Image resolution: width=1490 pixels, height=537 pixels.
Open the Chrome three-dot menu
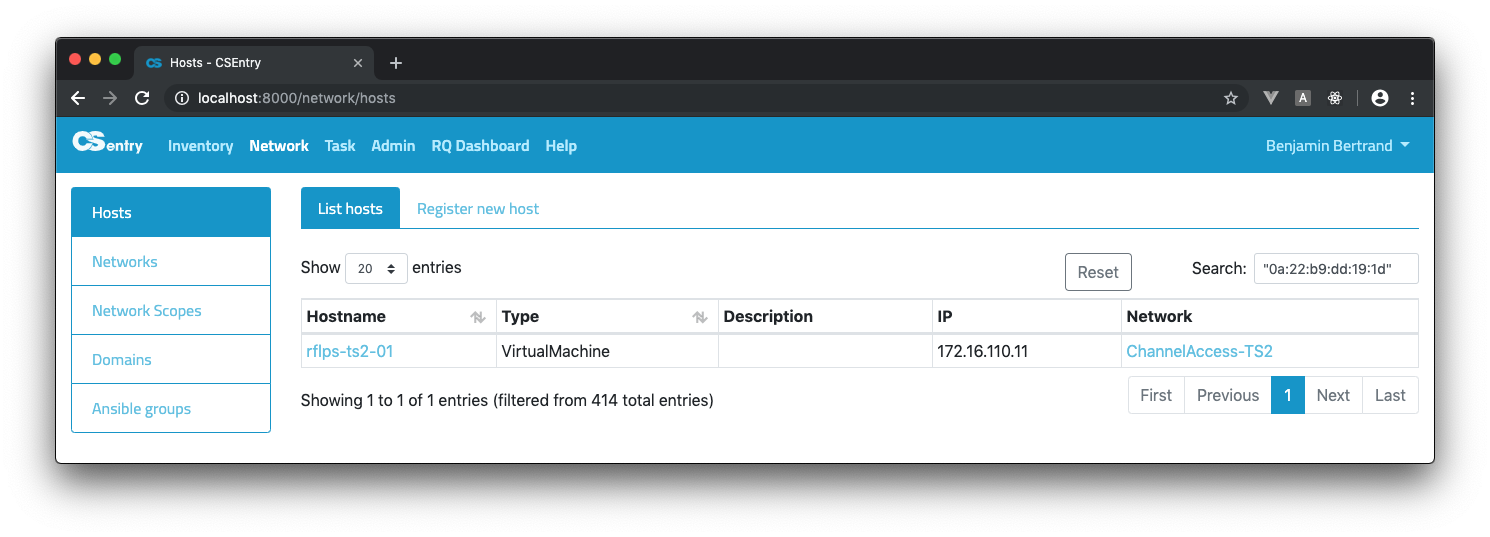point(1412,98)
